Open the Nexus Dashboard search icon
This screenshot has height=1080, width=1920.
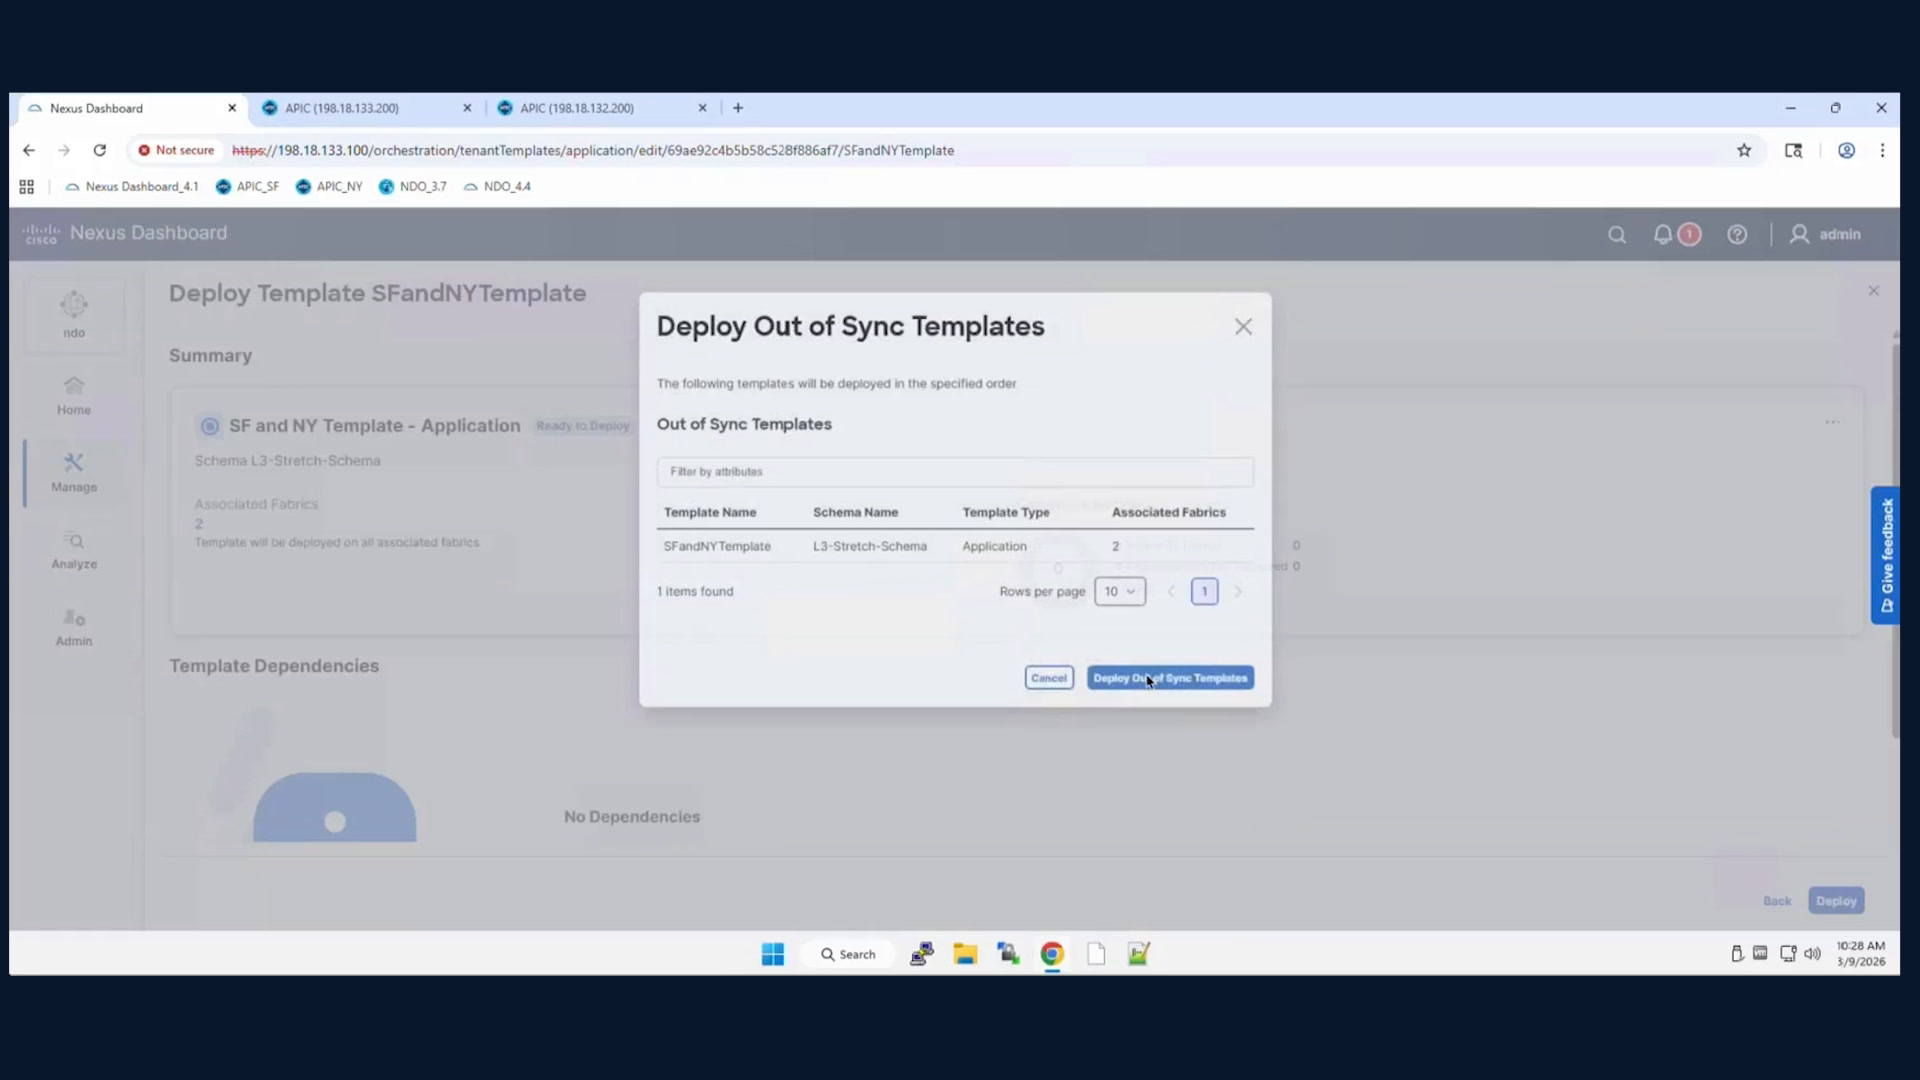coord(1617,235)
